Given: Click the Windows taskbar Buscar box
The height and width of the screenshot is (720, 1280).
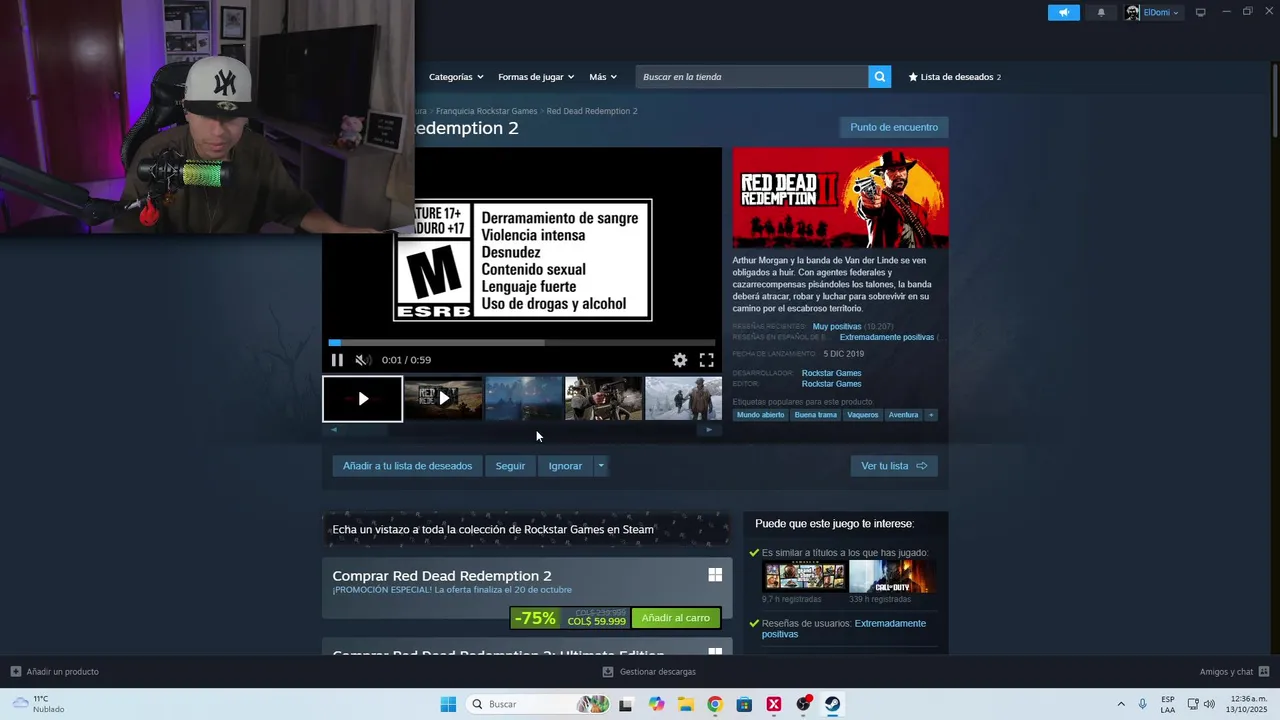Looking at the screenshot, I should tap(538, 704).
